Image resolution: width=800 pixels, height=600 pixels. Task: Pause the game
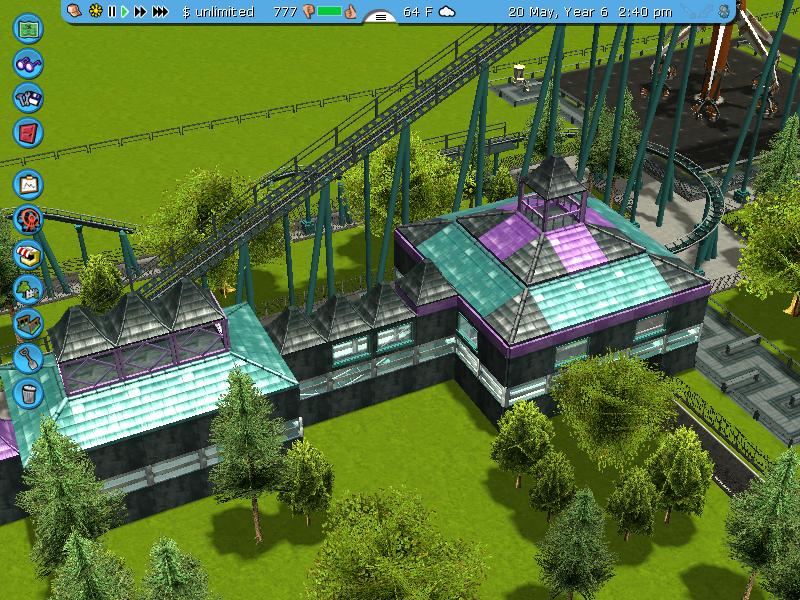pos(112,11)
